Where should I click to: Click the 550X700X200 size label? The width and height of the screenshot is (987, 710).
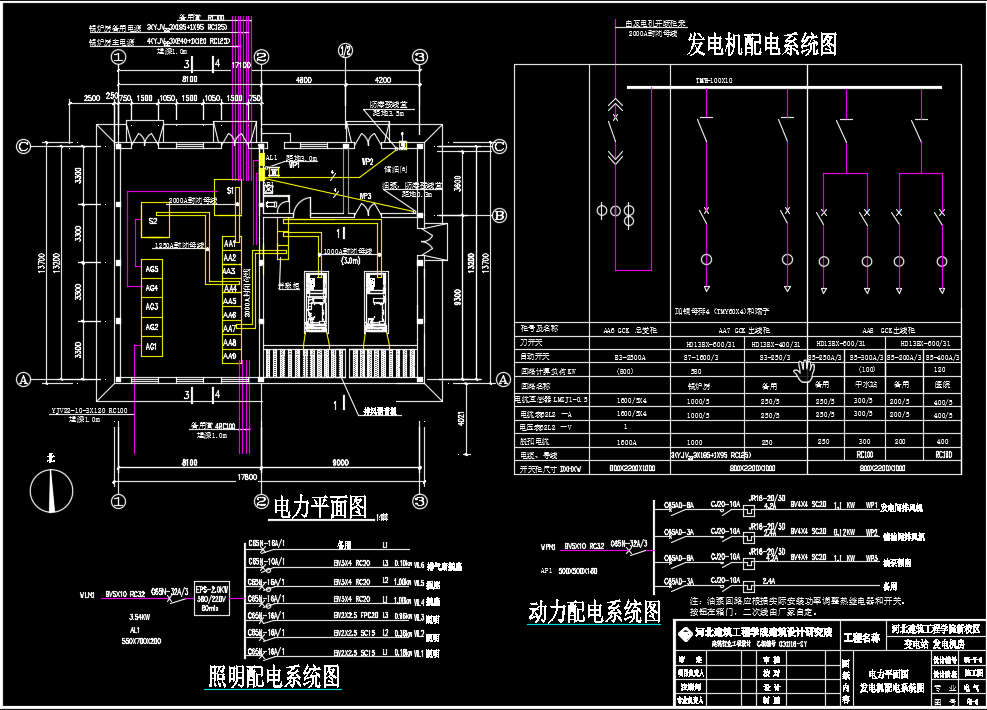tap(141, 641)
